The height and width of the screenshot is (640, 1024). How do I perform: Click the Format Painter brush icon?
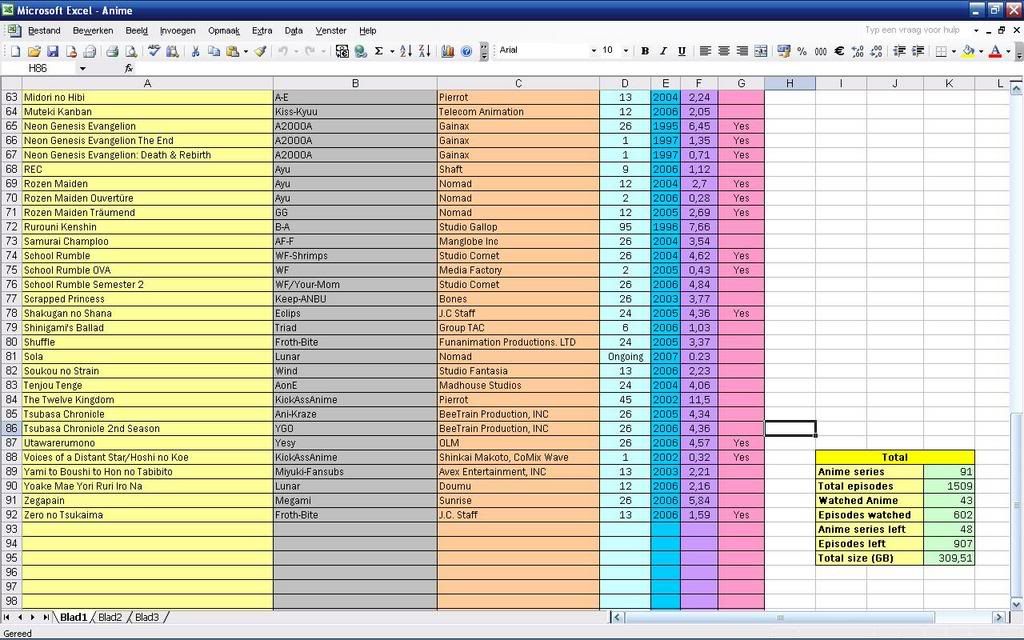(260, 51)
